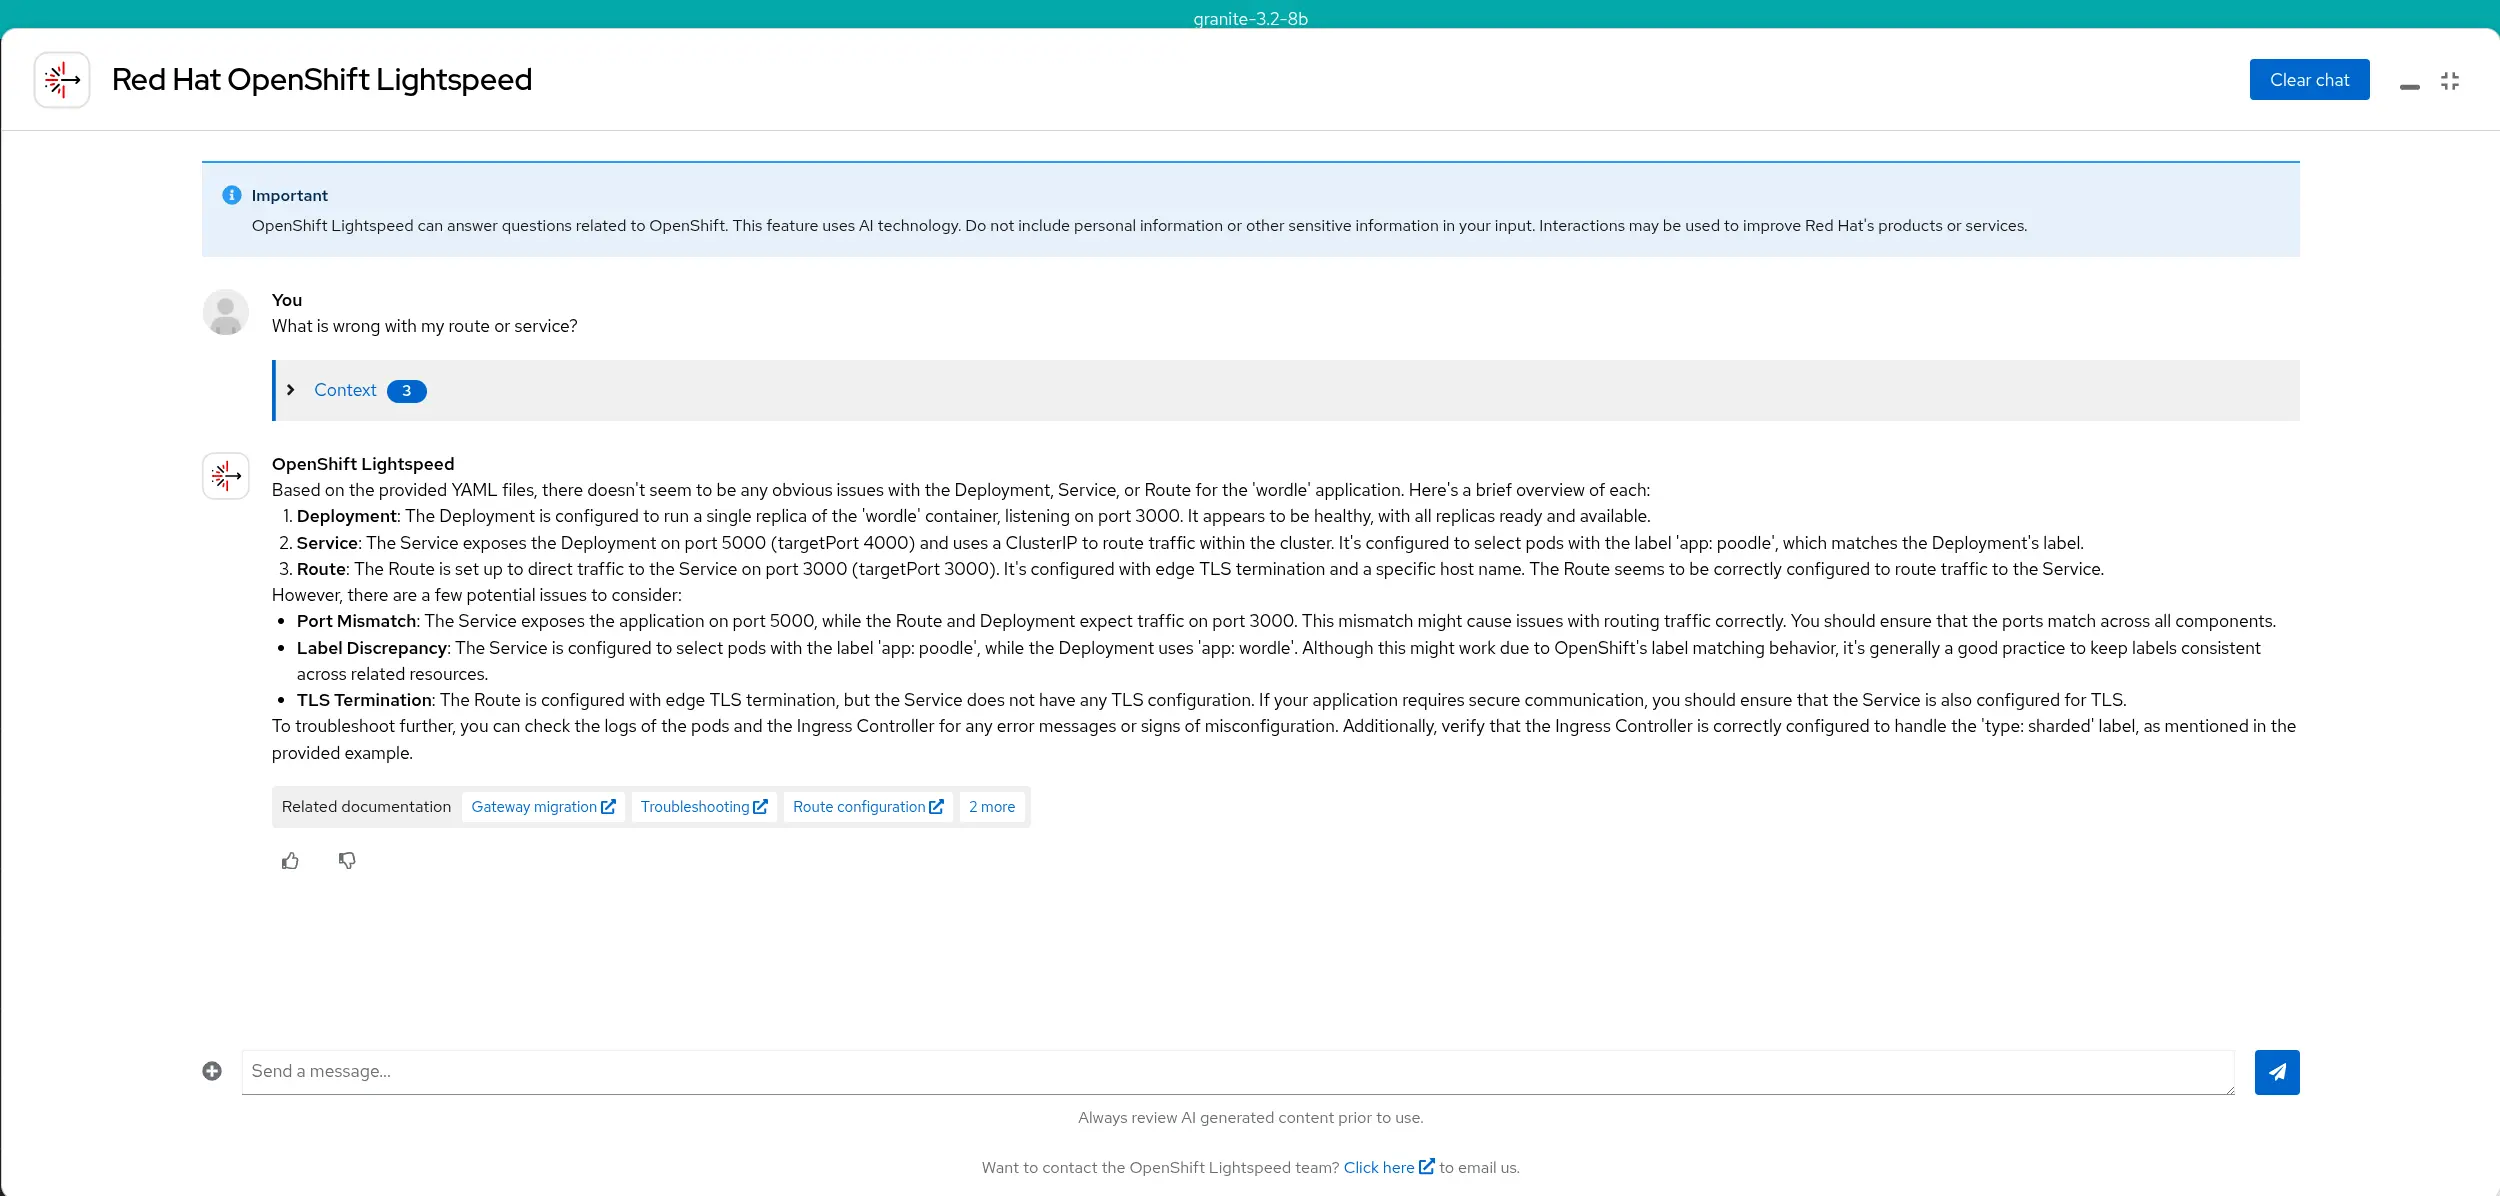
Task: Open Gateway migration documentation link
Action: (543, 807)
